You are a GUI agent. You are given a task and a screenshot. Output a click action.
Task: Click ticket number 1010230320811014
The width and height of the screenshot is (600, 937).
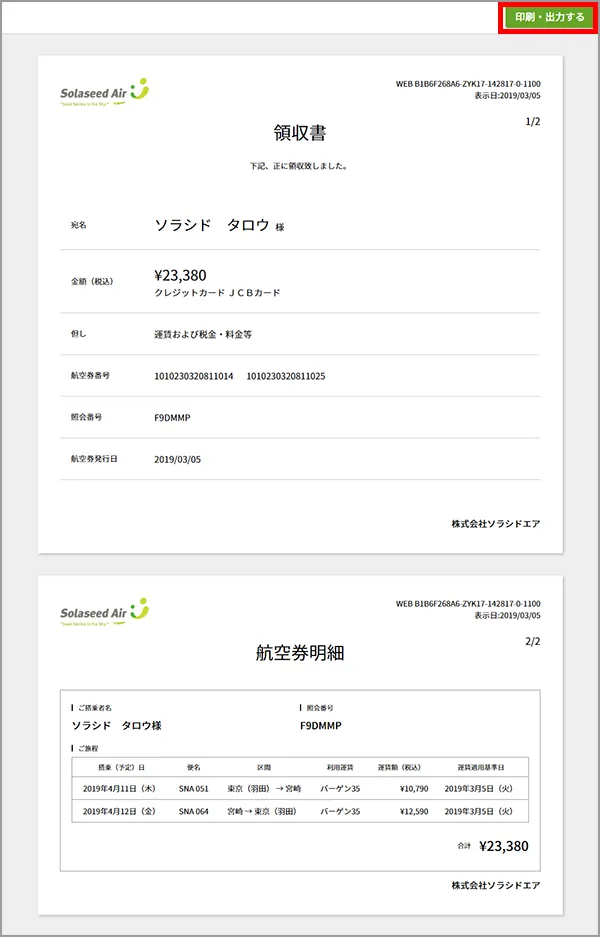194,376
